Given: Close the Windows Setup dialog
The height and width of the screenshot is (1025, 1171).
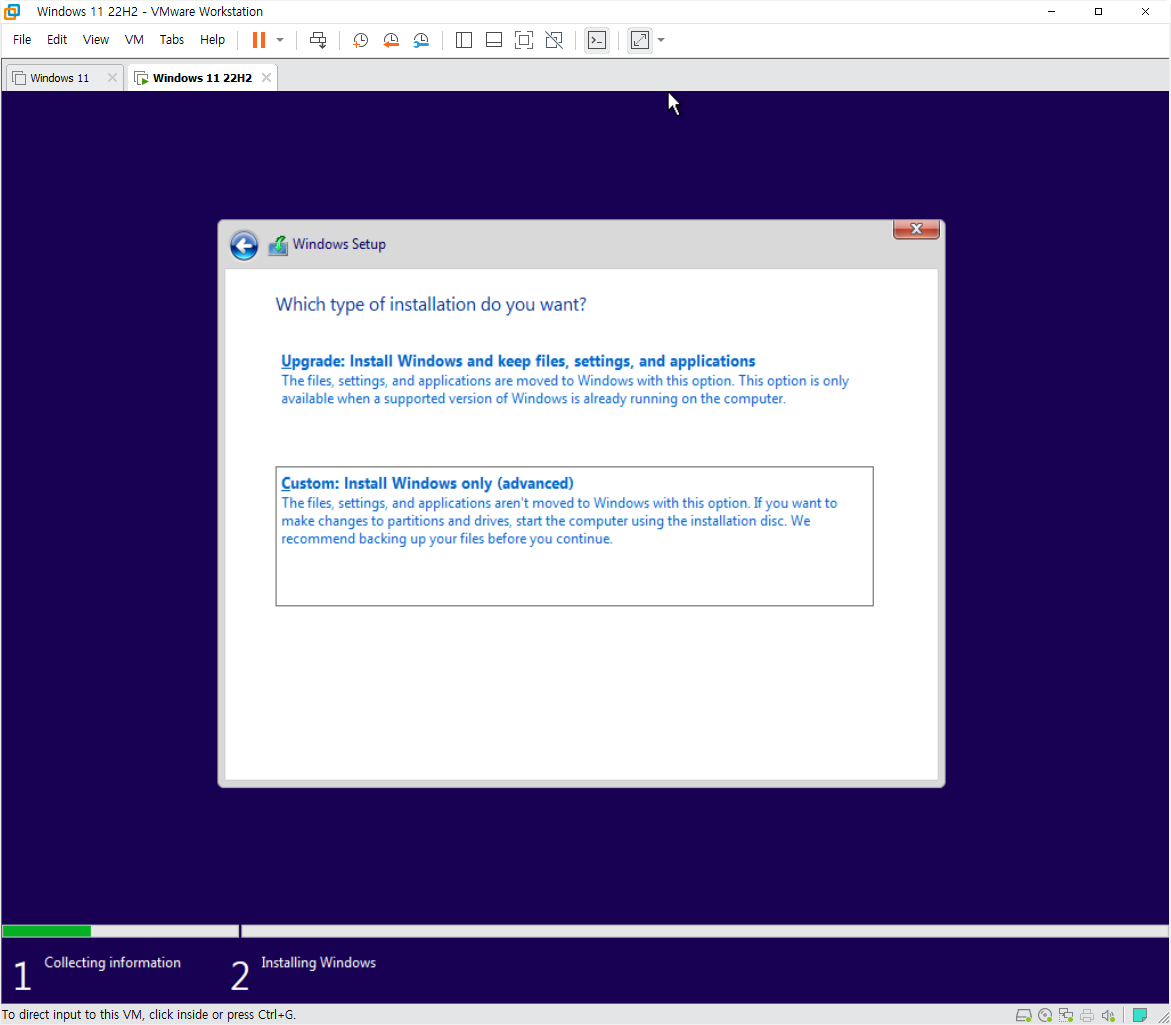Looking at the screenshot, I should (x=916, y=228).
